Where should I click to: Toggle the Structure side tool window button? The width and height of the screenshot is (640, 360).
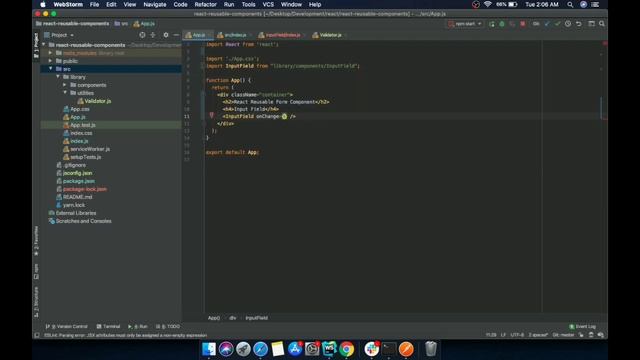(36, 302)
